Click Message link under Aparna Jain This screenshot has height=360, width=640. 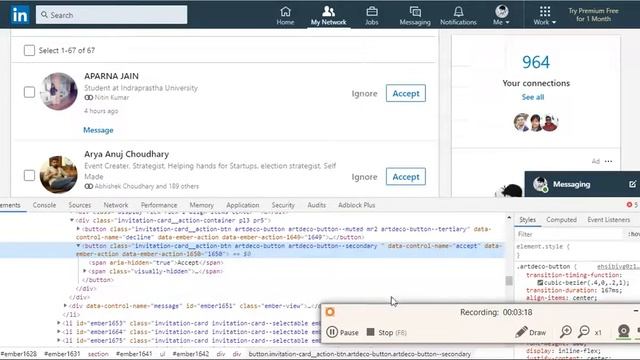click(x=98, y=130)
